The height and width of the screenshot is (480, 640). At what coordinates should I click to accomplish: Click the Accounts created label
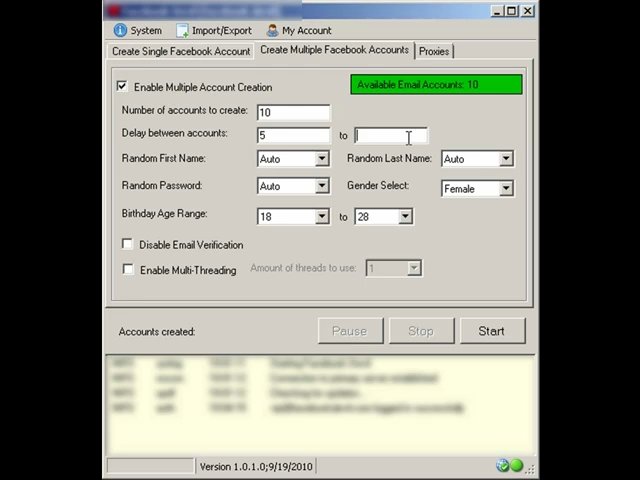(157, 332)
